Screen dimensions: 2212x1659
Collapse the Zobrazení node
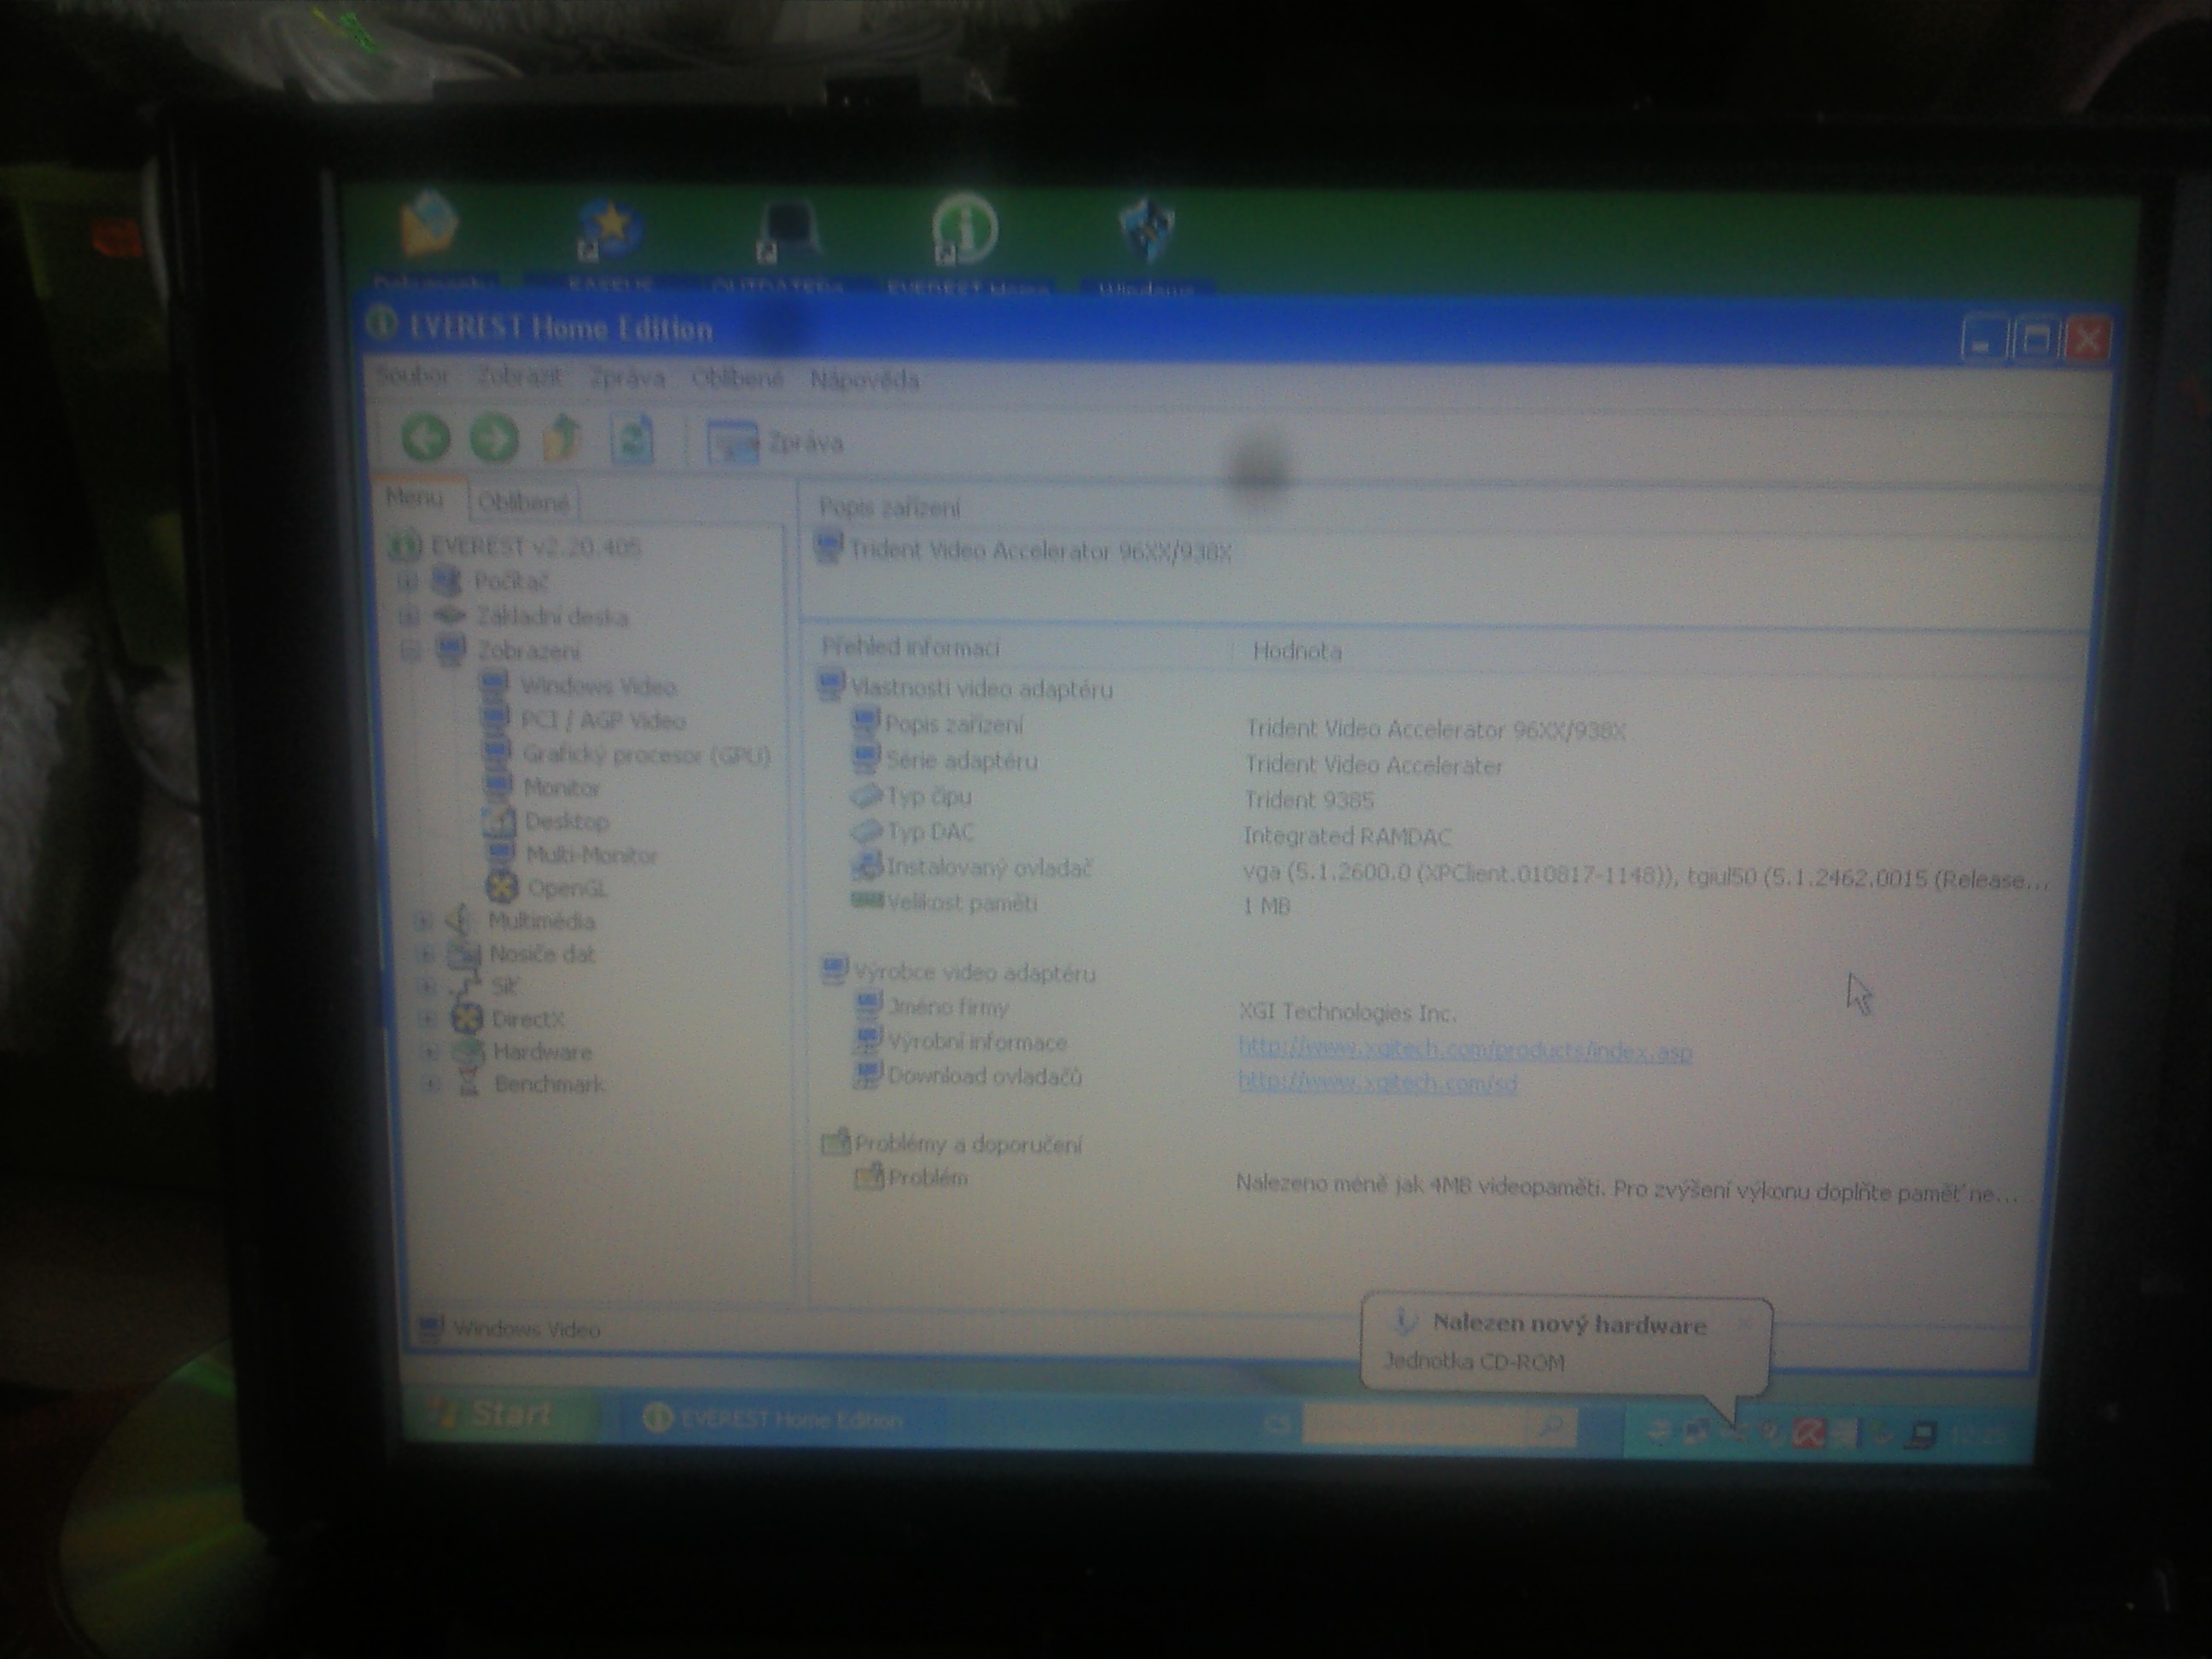[410, 651]
